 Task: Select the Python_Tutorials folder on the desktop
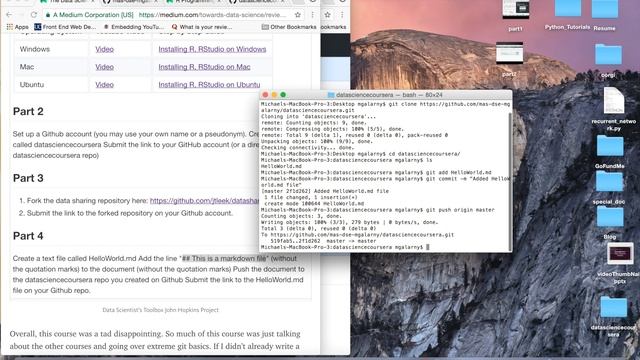[567, 15]
